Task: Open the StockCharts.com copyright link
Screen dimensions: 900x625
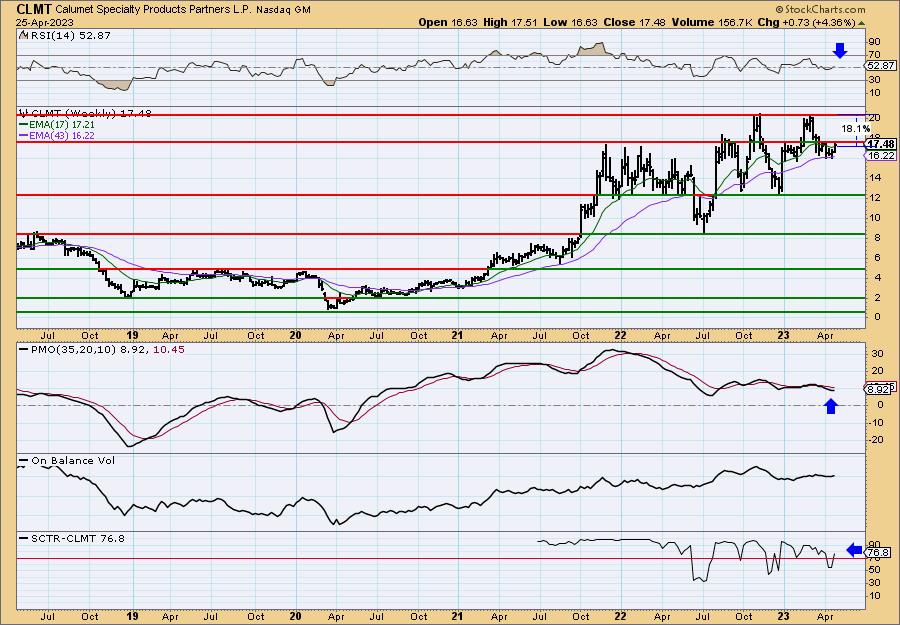Action: tap(820, 10)
